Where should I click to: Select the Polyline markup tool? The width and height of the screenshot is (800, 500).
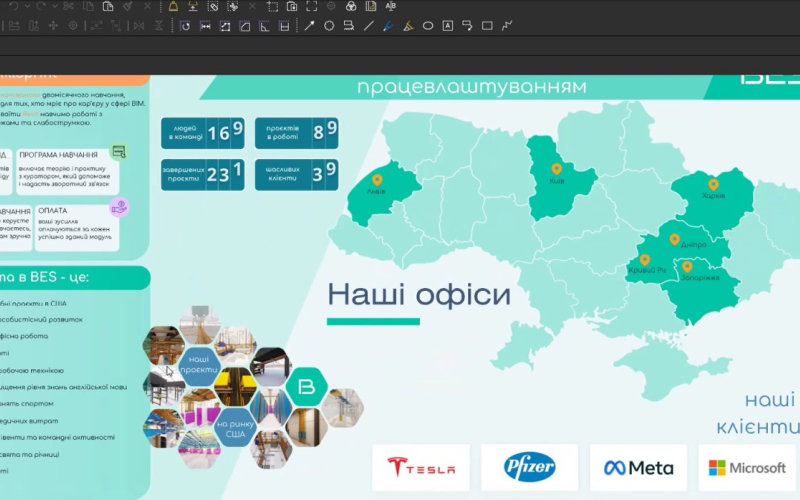pyautogui.click(x=507, y=26)
